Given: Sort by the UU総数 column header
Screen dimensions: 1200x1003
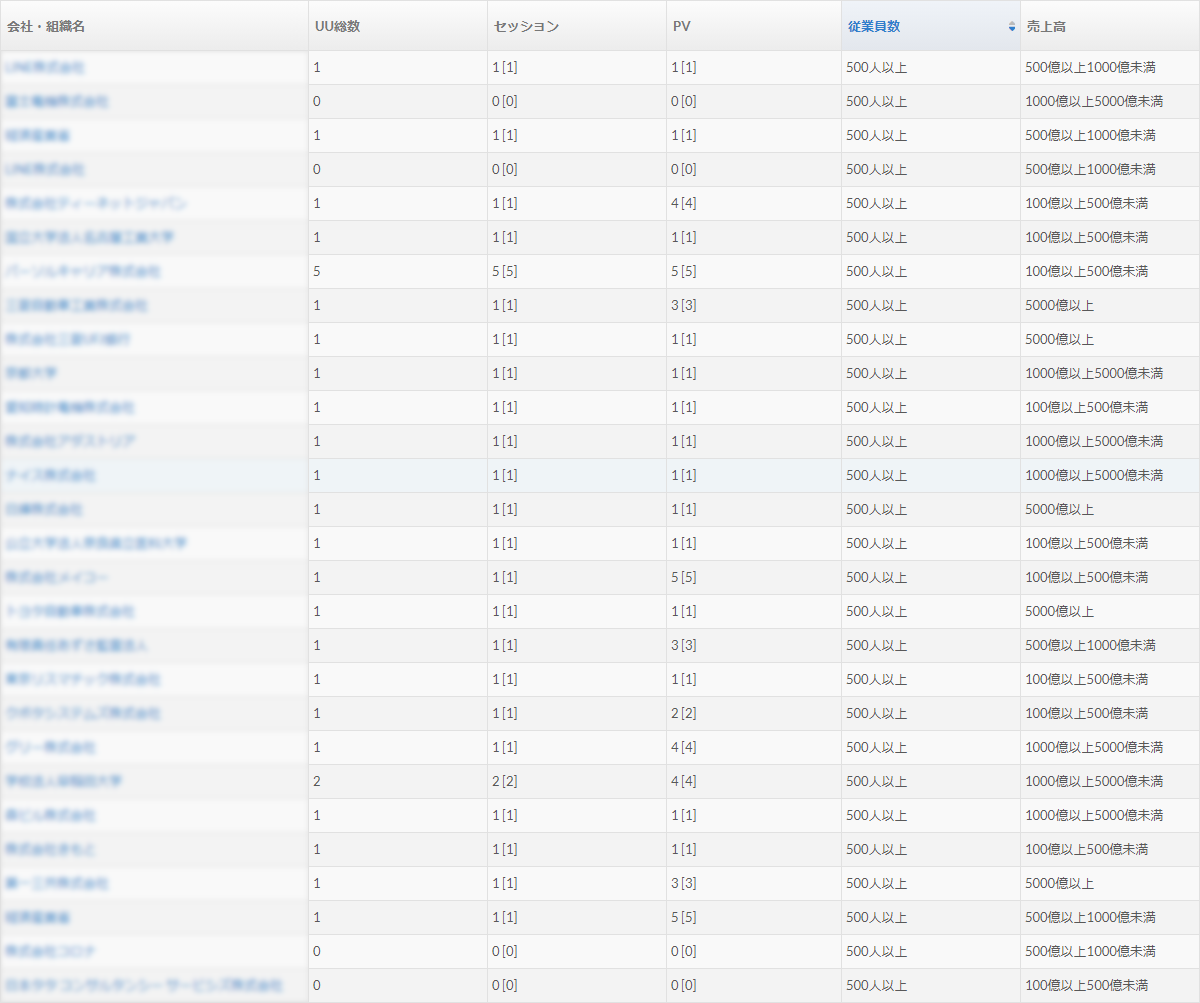Looking at the screenshot, I should coord(337,26).
